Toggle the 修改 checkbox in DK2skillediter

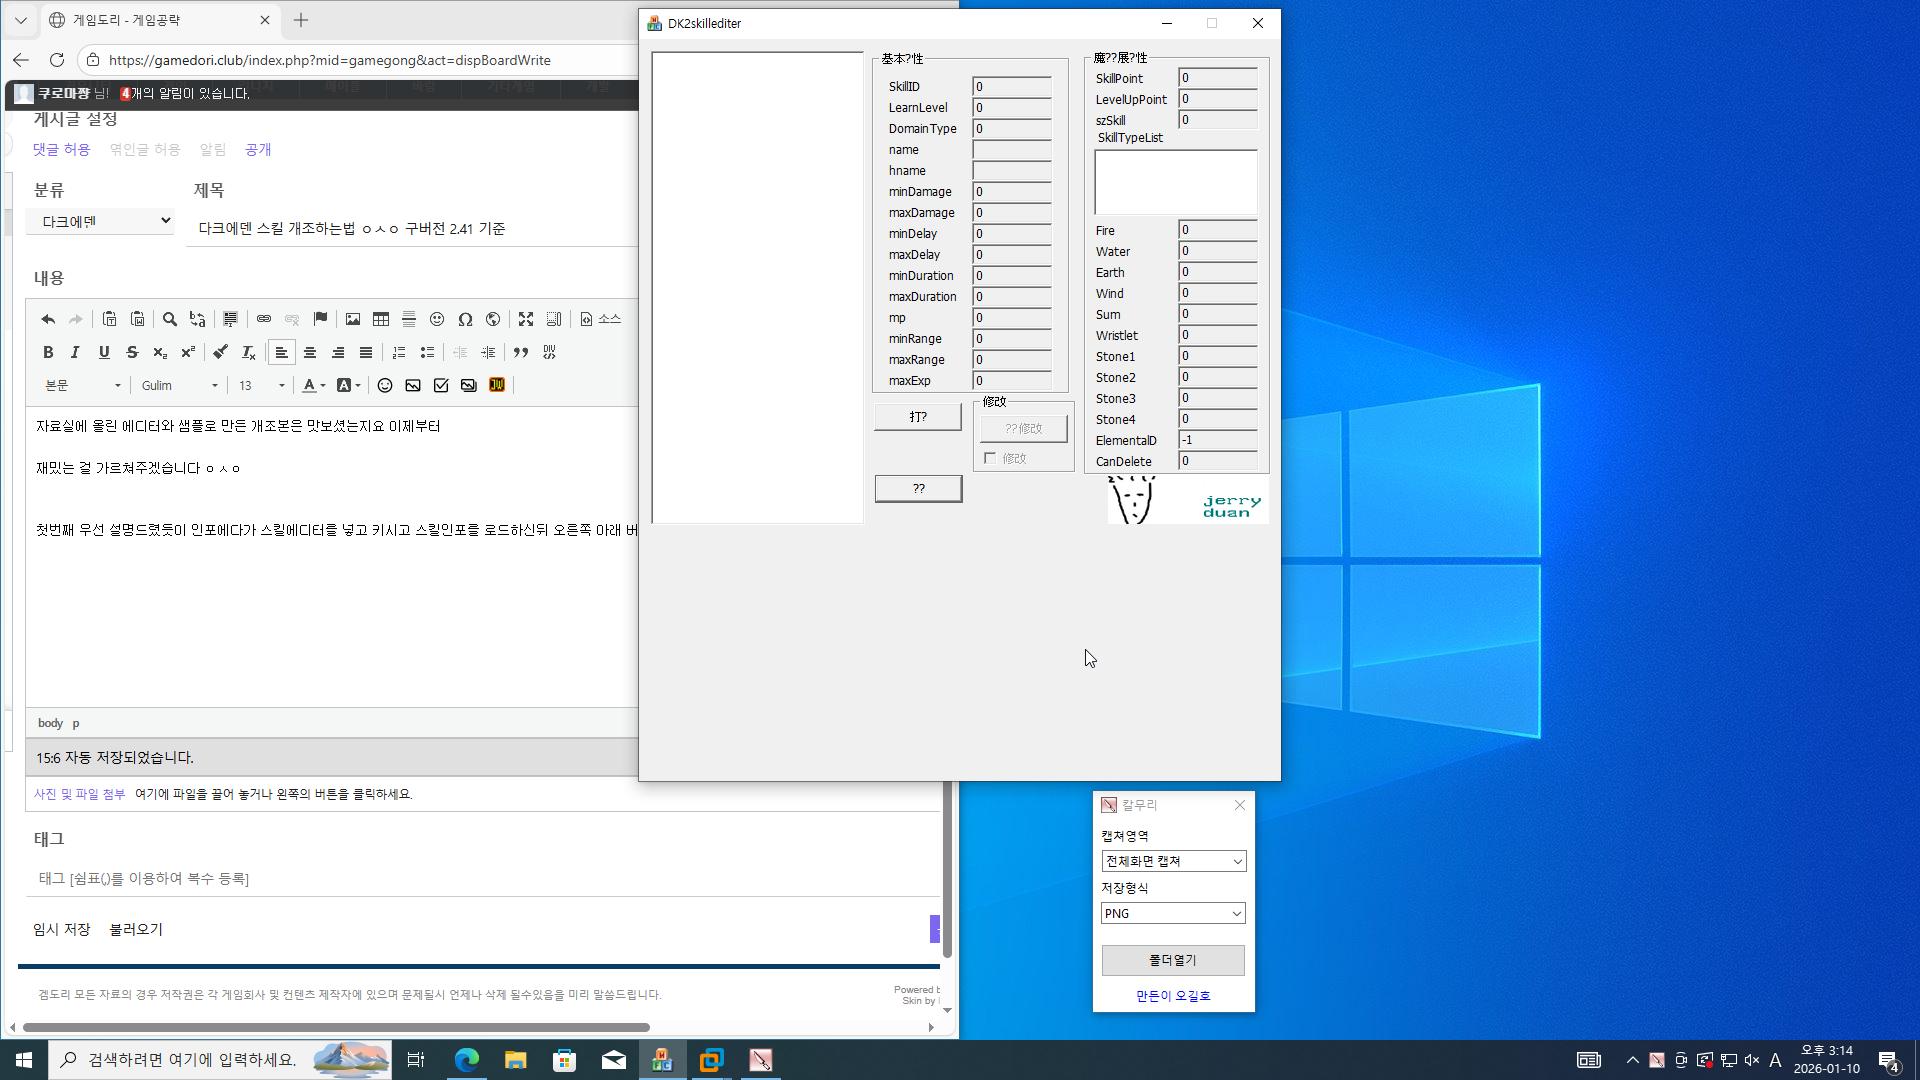(990, 458)
